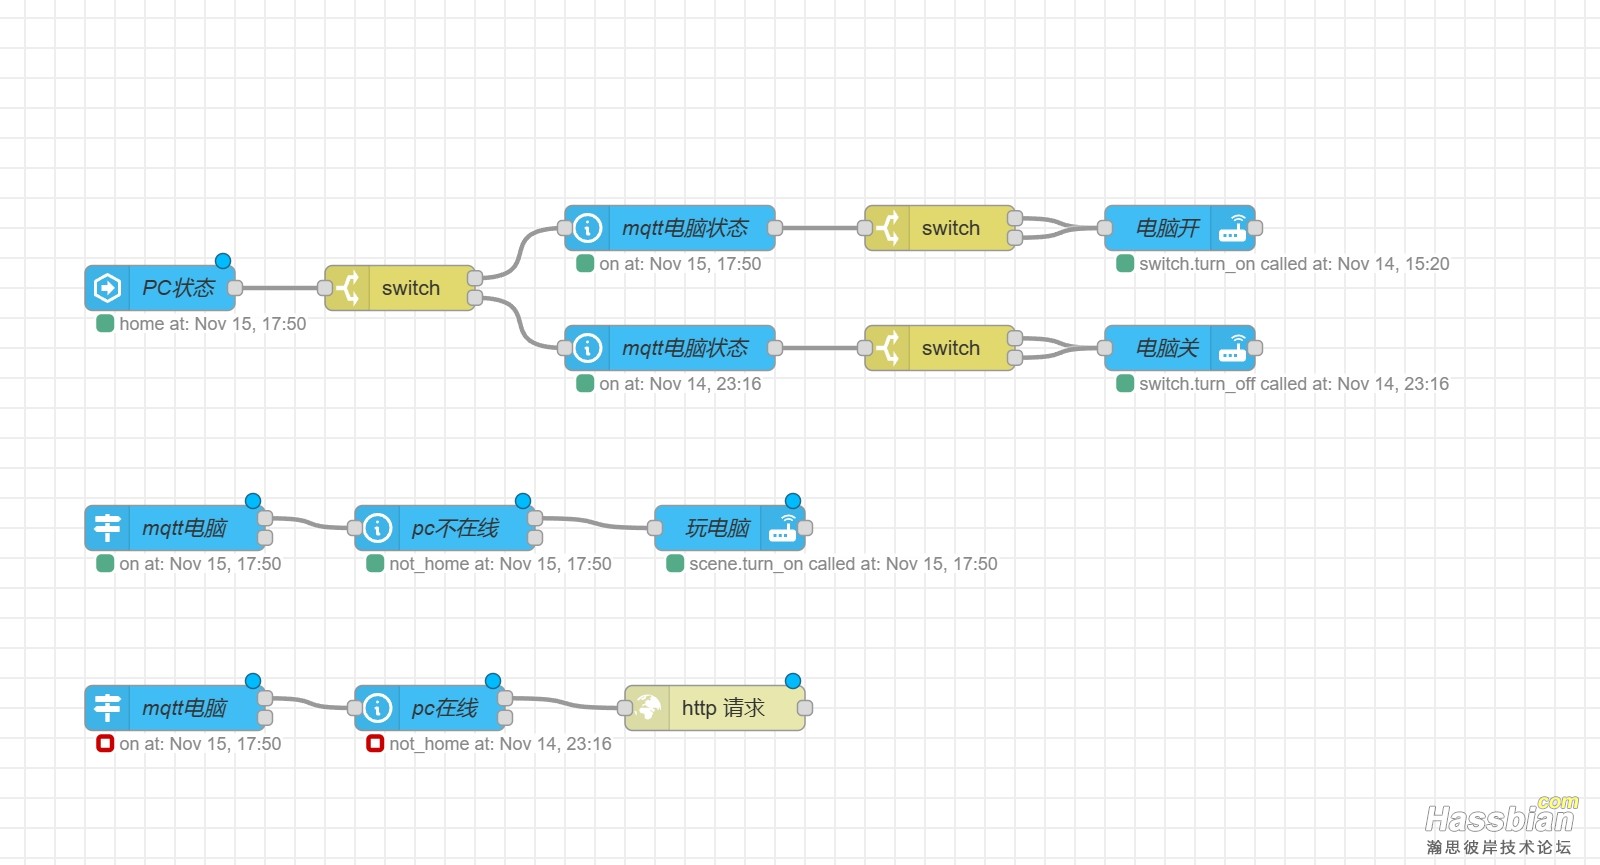This screenshot has width=1600, height=865.
Task: Click status text 'not_home at: Nov 14, 23:16'
Action: click(500, 744)
